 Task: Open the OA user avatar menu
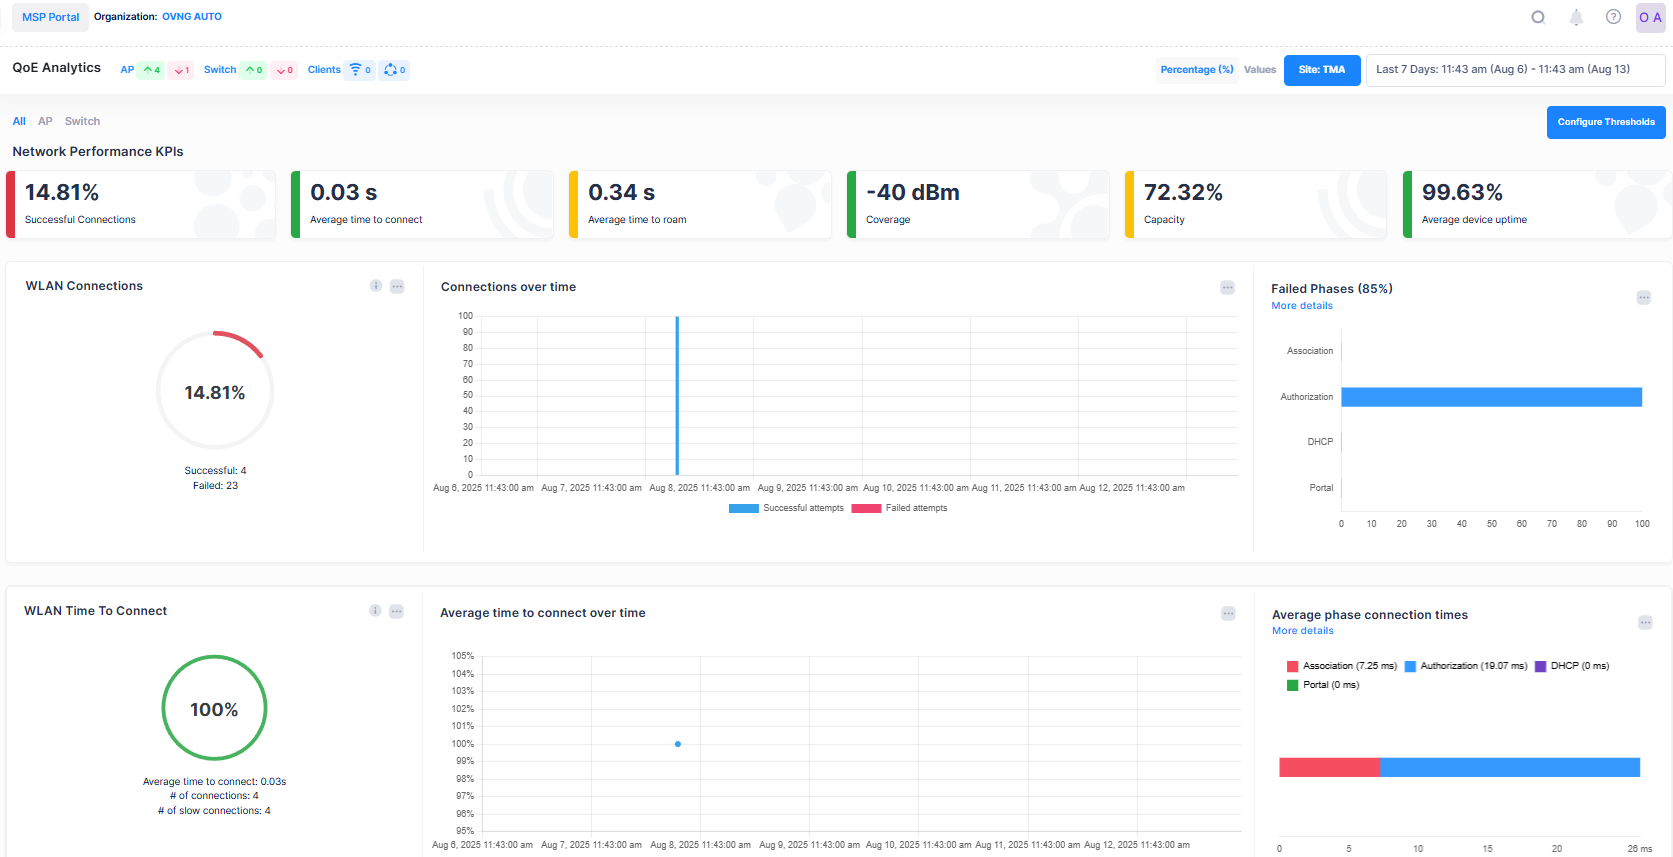(1650, 17)
